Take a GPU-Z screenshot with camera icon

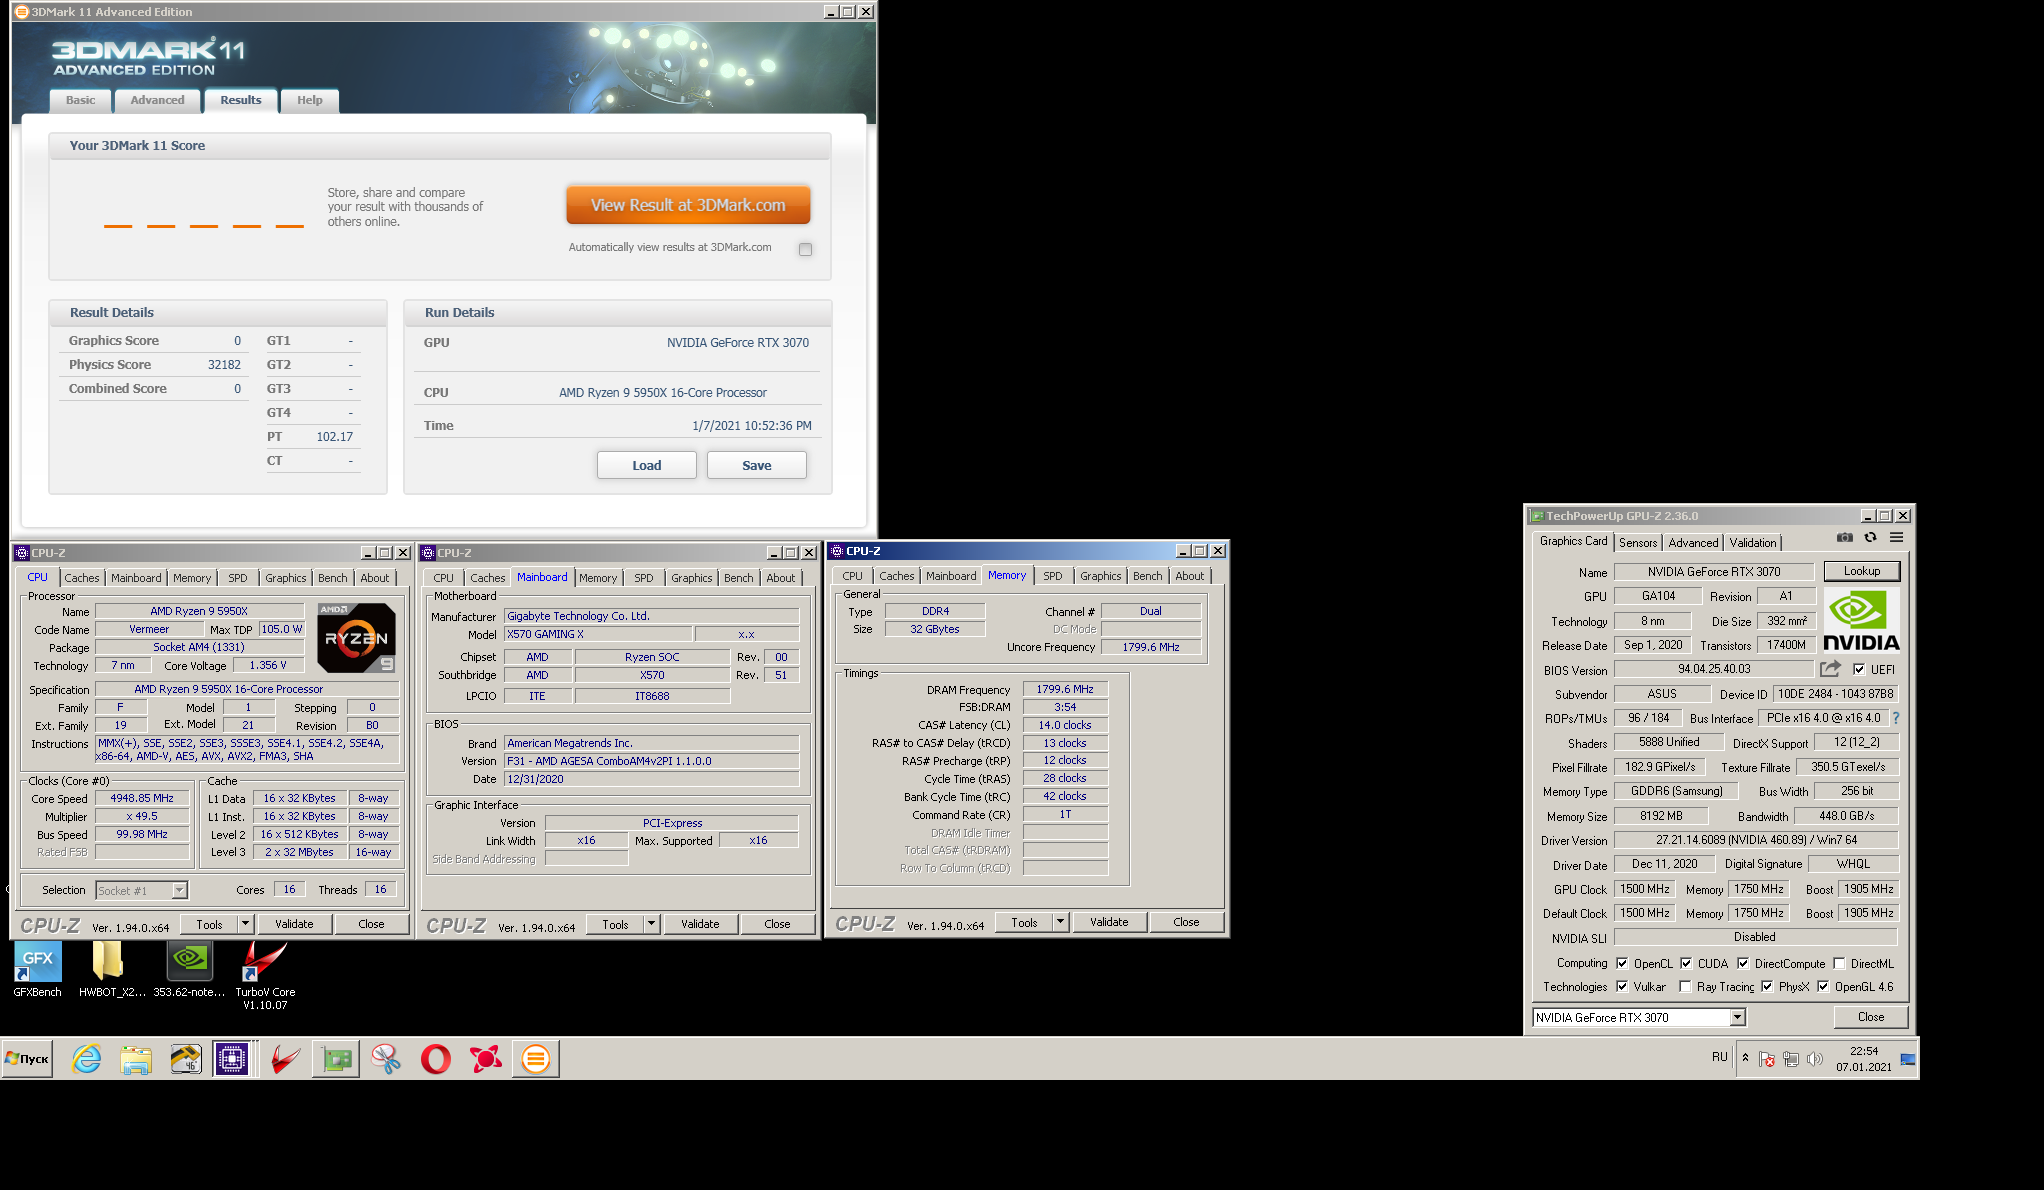point(1845,538)
